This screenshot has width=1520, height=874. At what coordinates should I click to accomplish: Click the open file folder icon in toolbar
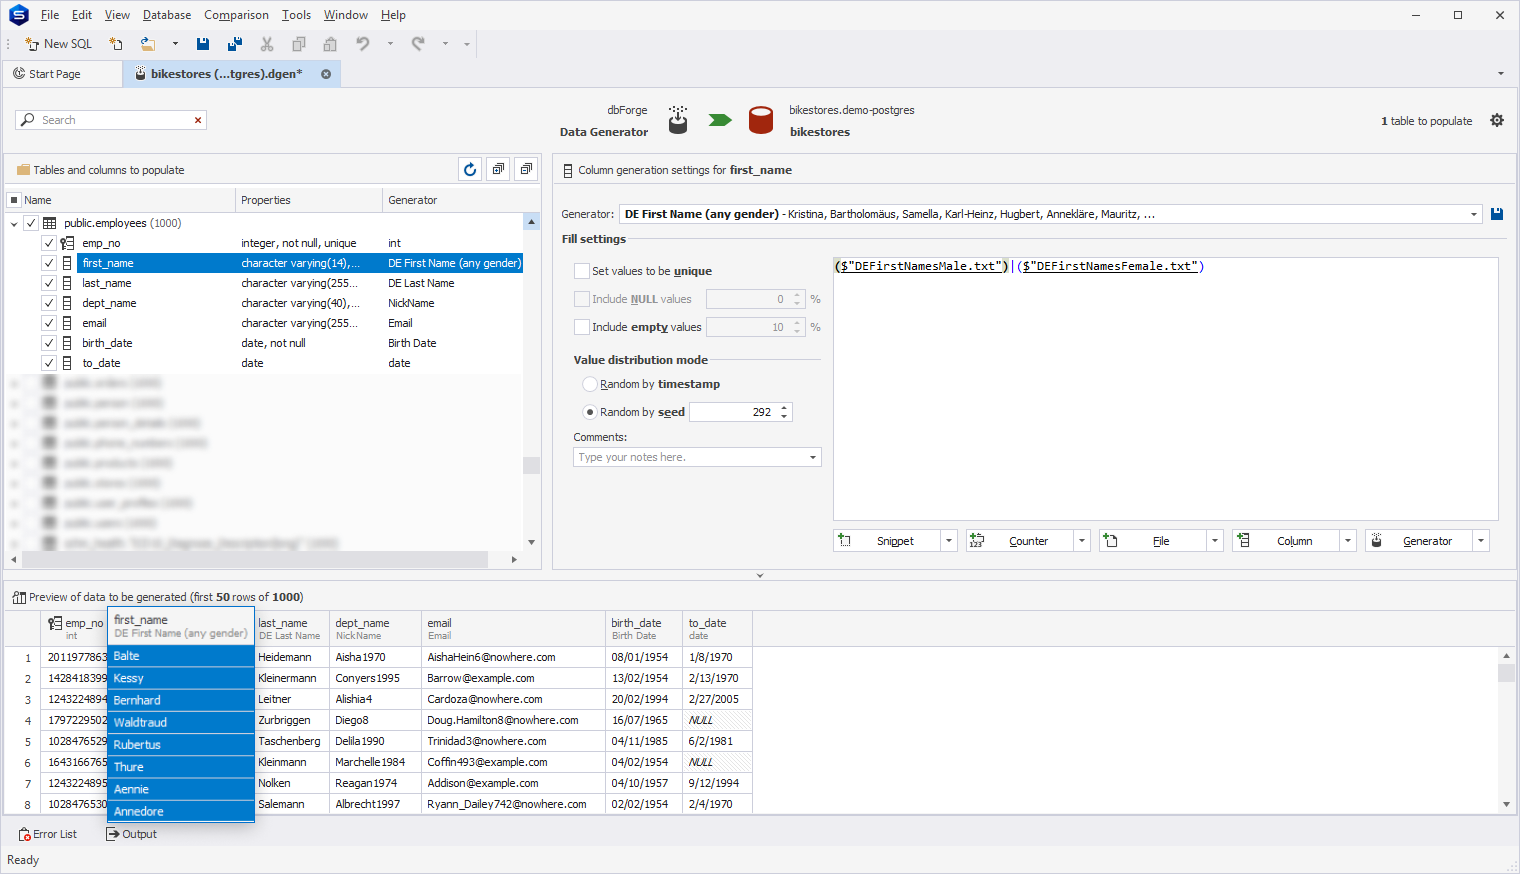coord(148,44)
